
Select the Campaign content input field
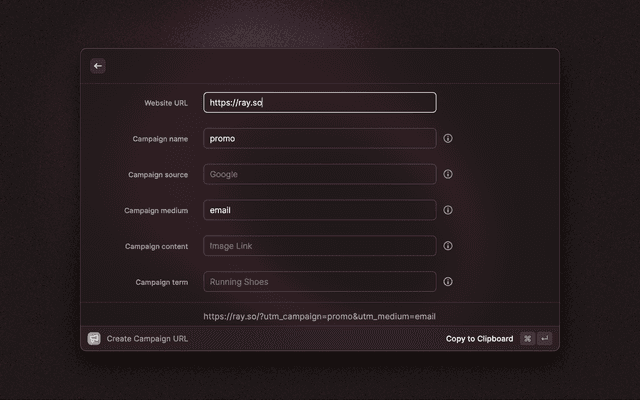(319, 246)
